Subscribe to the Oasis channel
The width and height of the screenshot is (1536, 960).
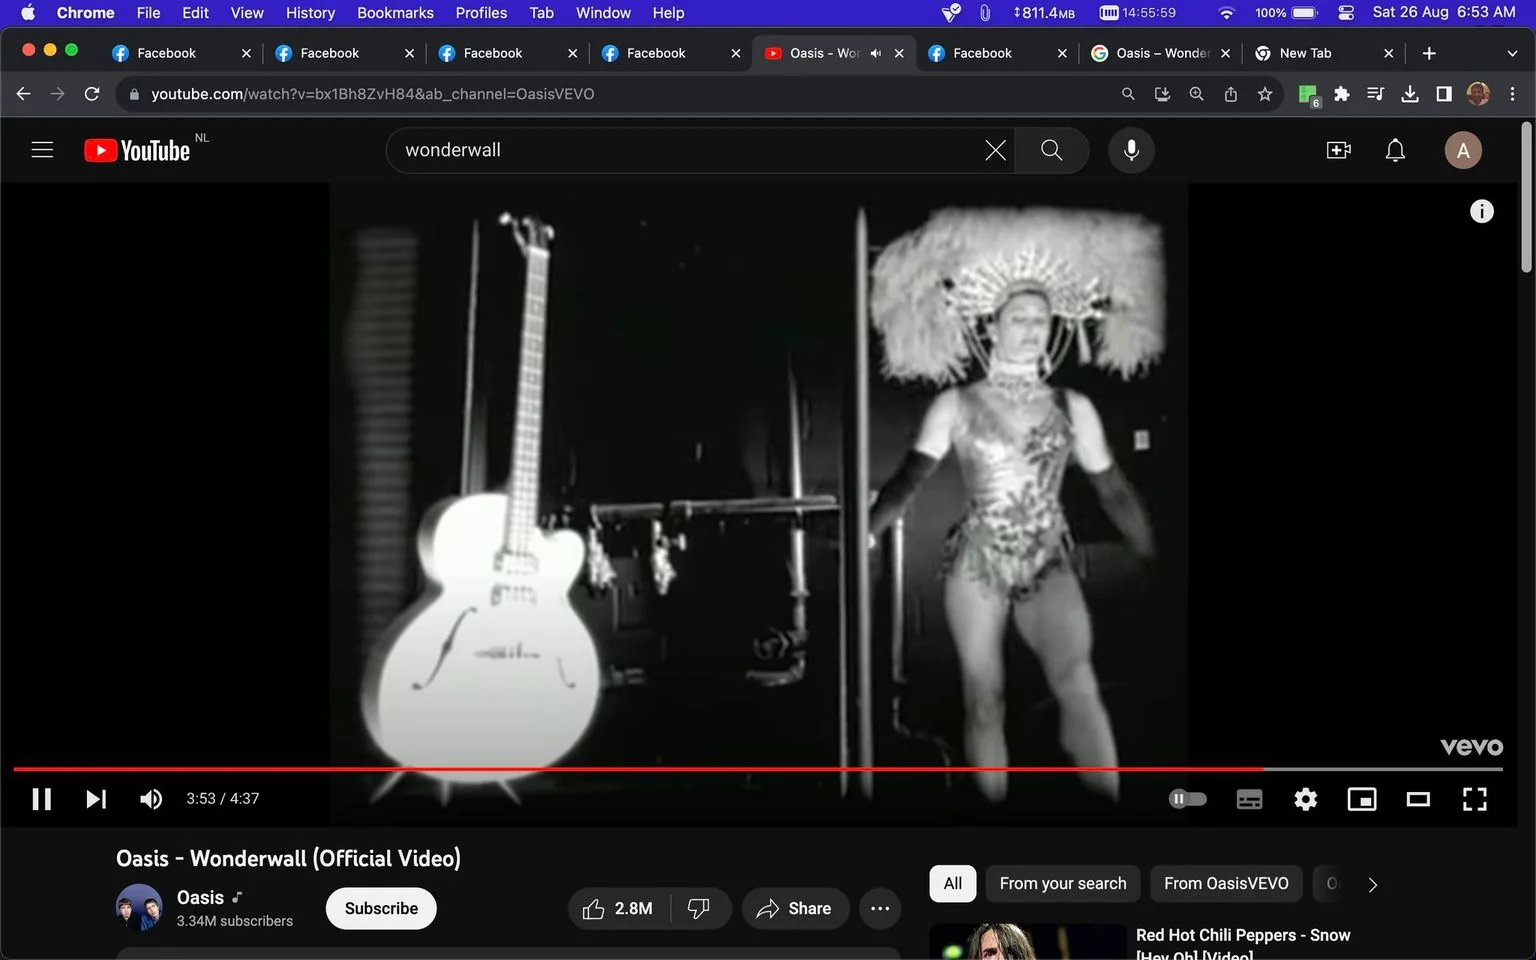coord(381,908)
